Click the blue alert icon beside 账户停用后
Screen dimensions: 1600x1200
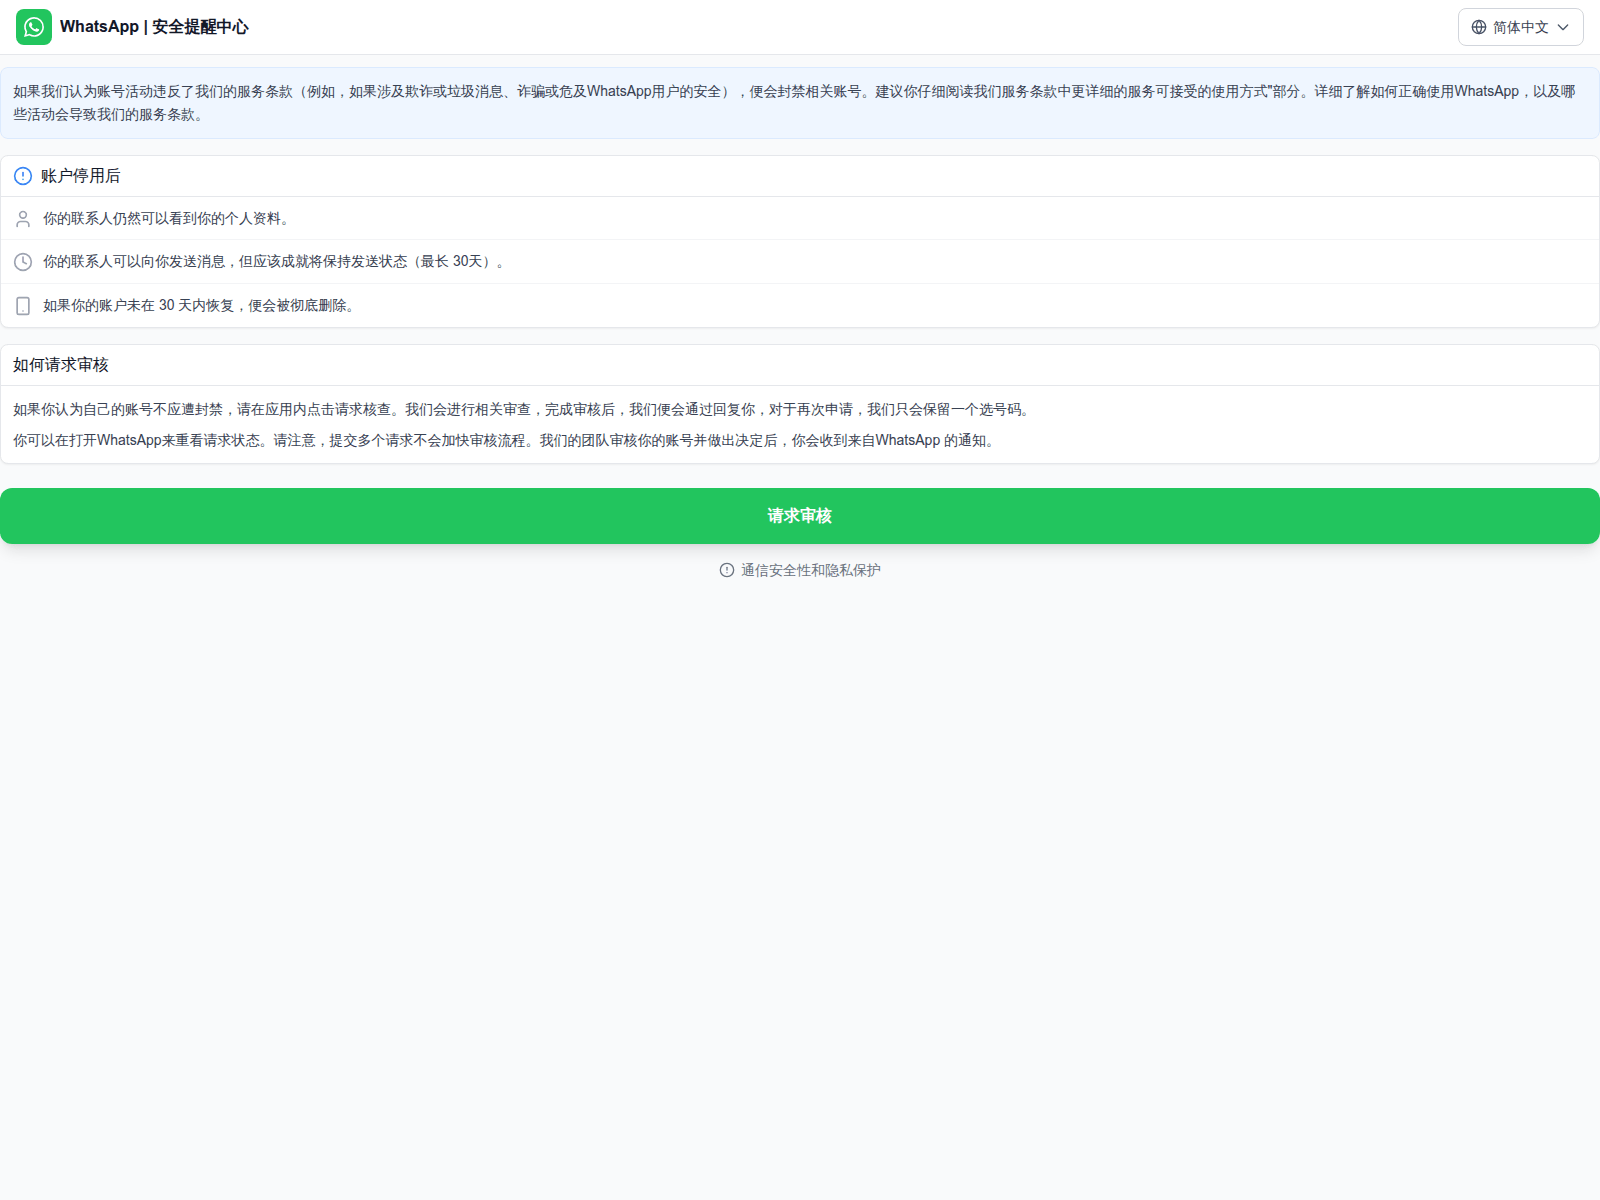click(23, 176)
